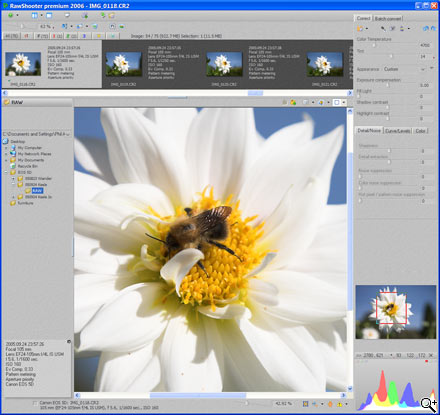Click the orange icon in bottom bar
This screenshot has height=415, width=440.
pos(330,404)
